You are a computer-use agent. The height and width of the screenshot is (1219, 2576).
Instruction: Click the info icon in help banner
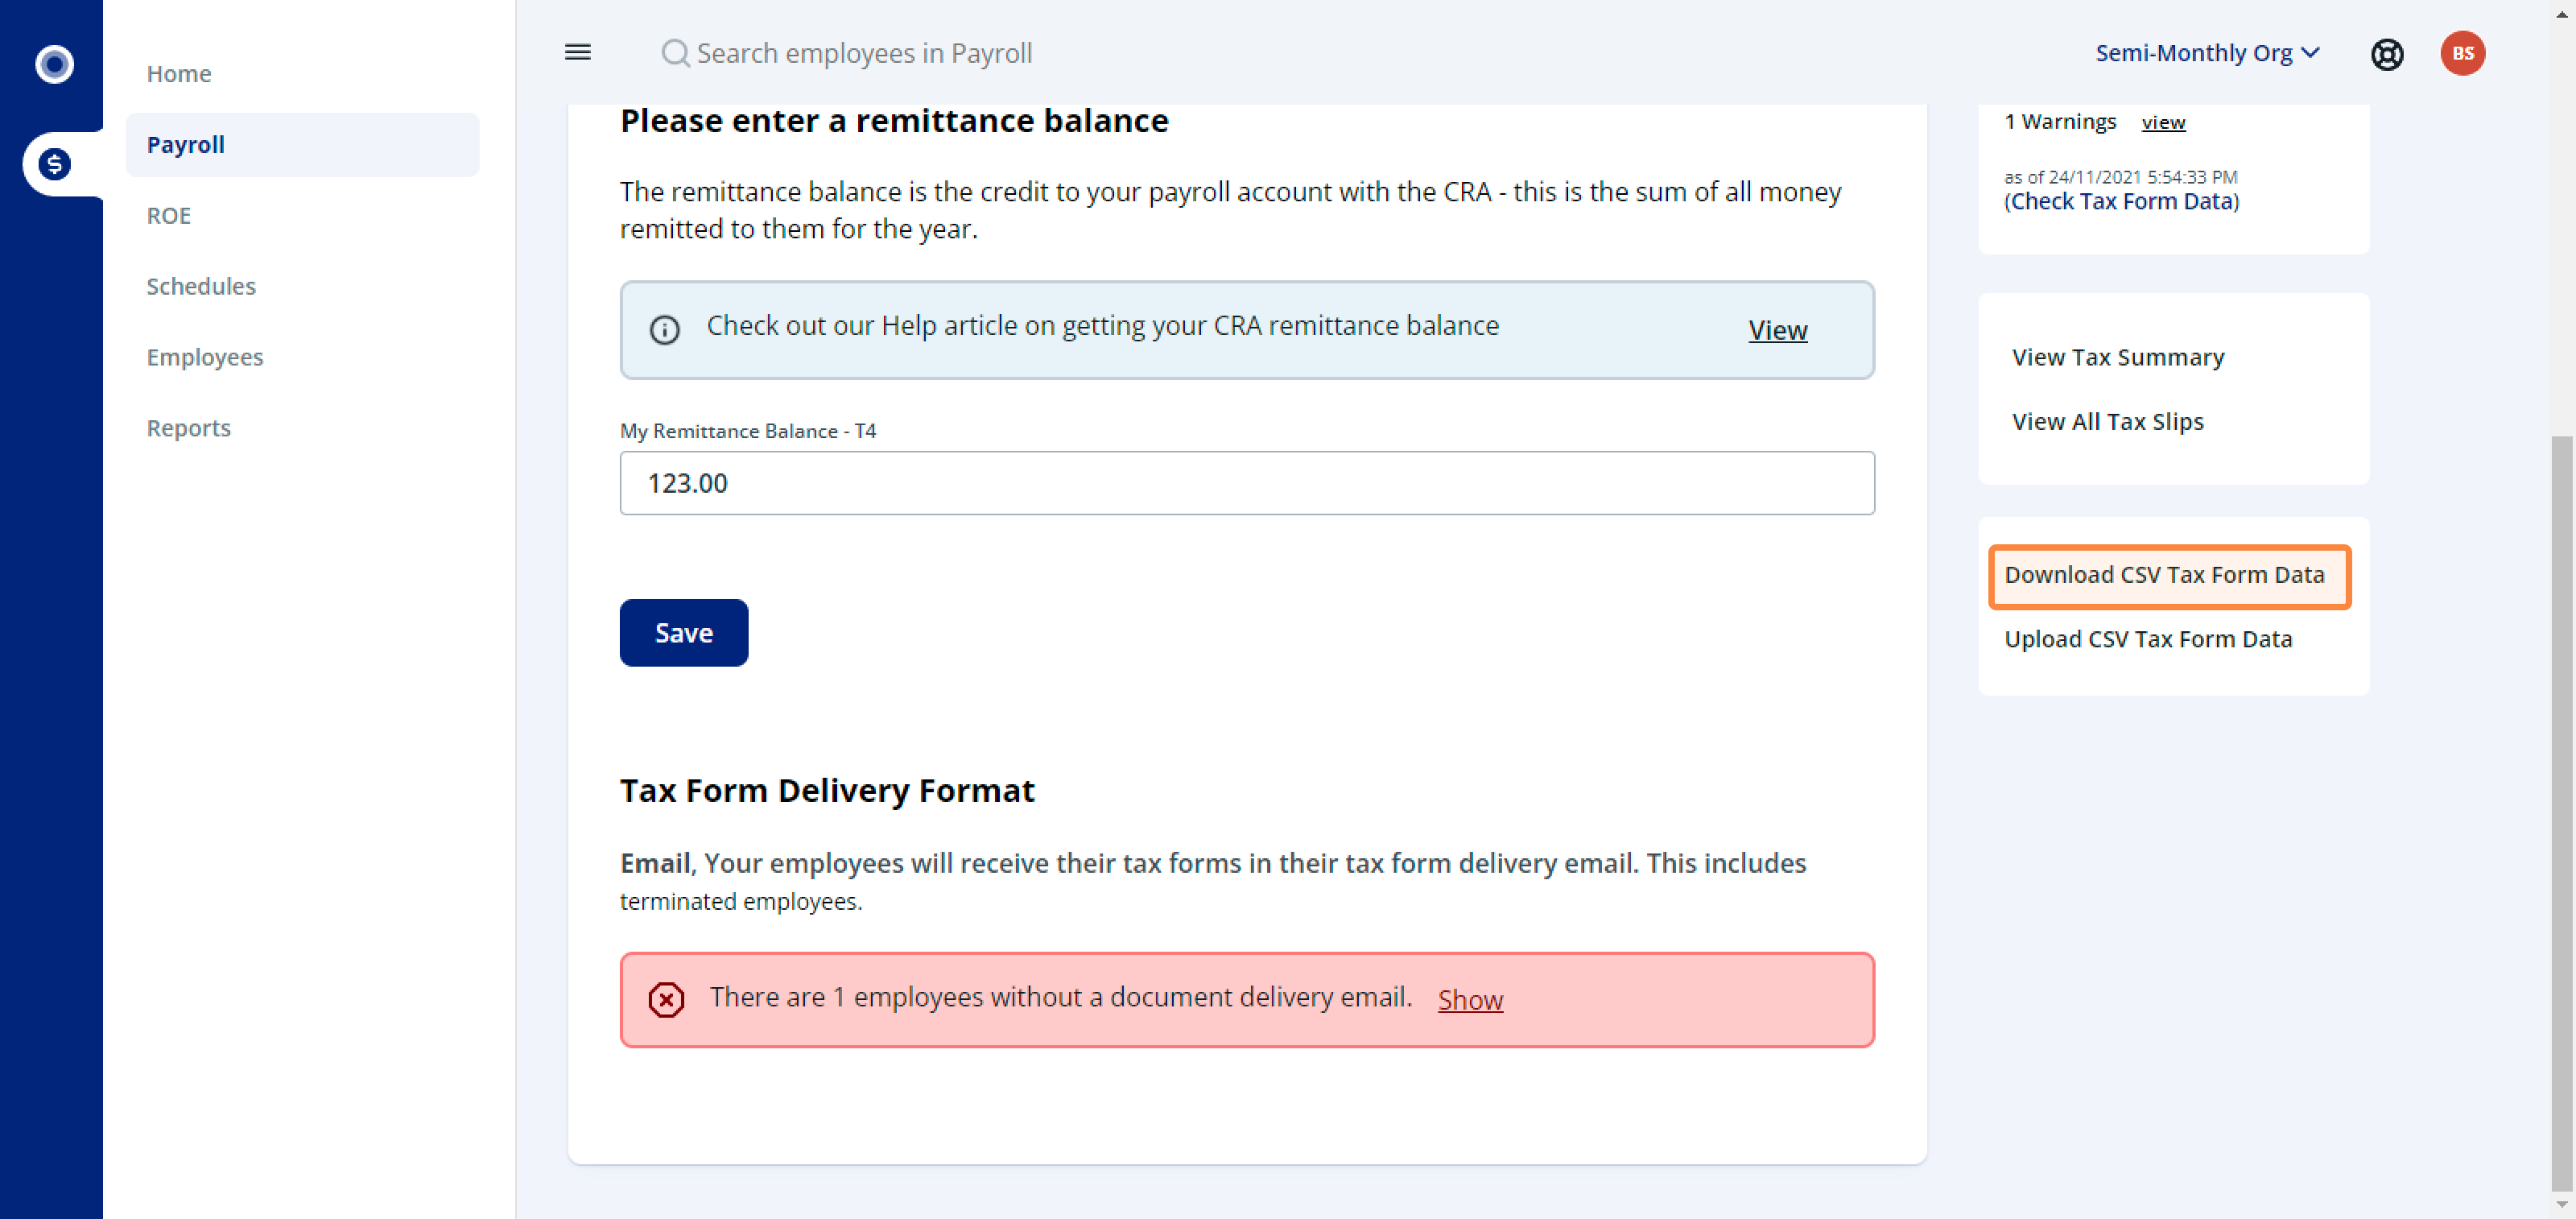pos(665,330)
